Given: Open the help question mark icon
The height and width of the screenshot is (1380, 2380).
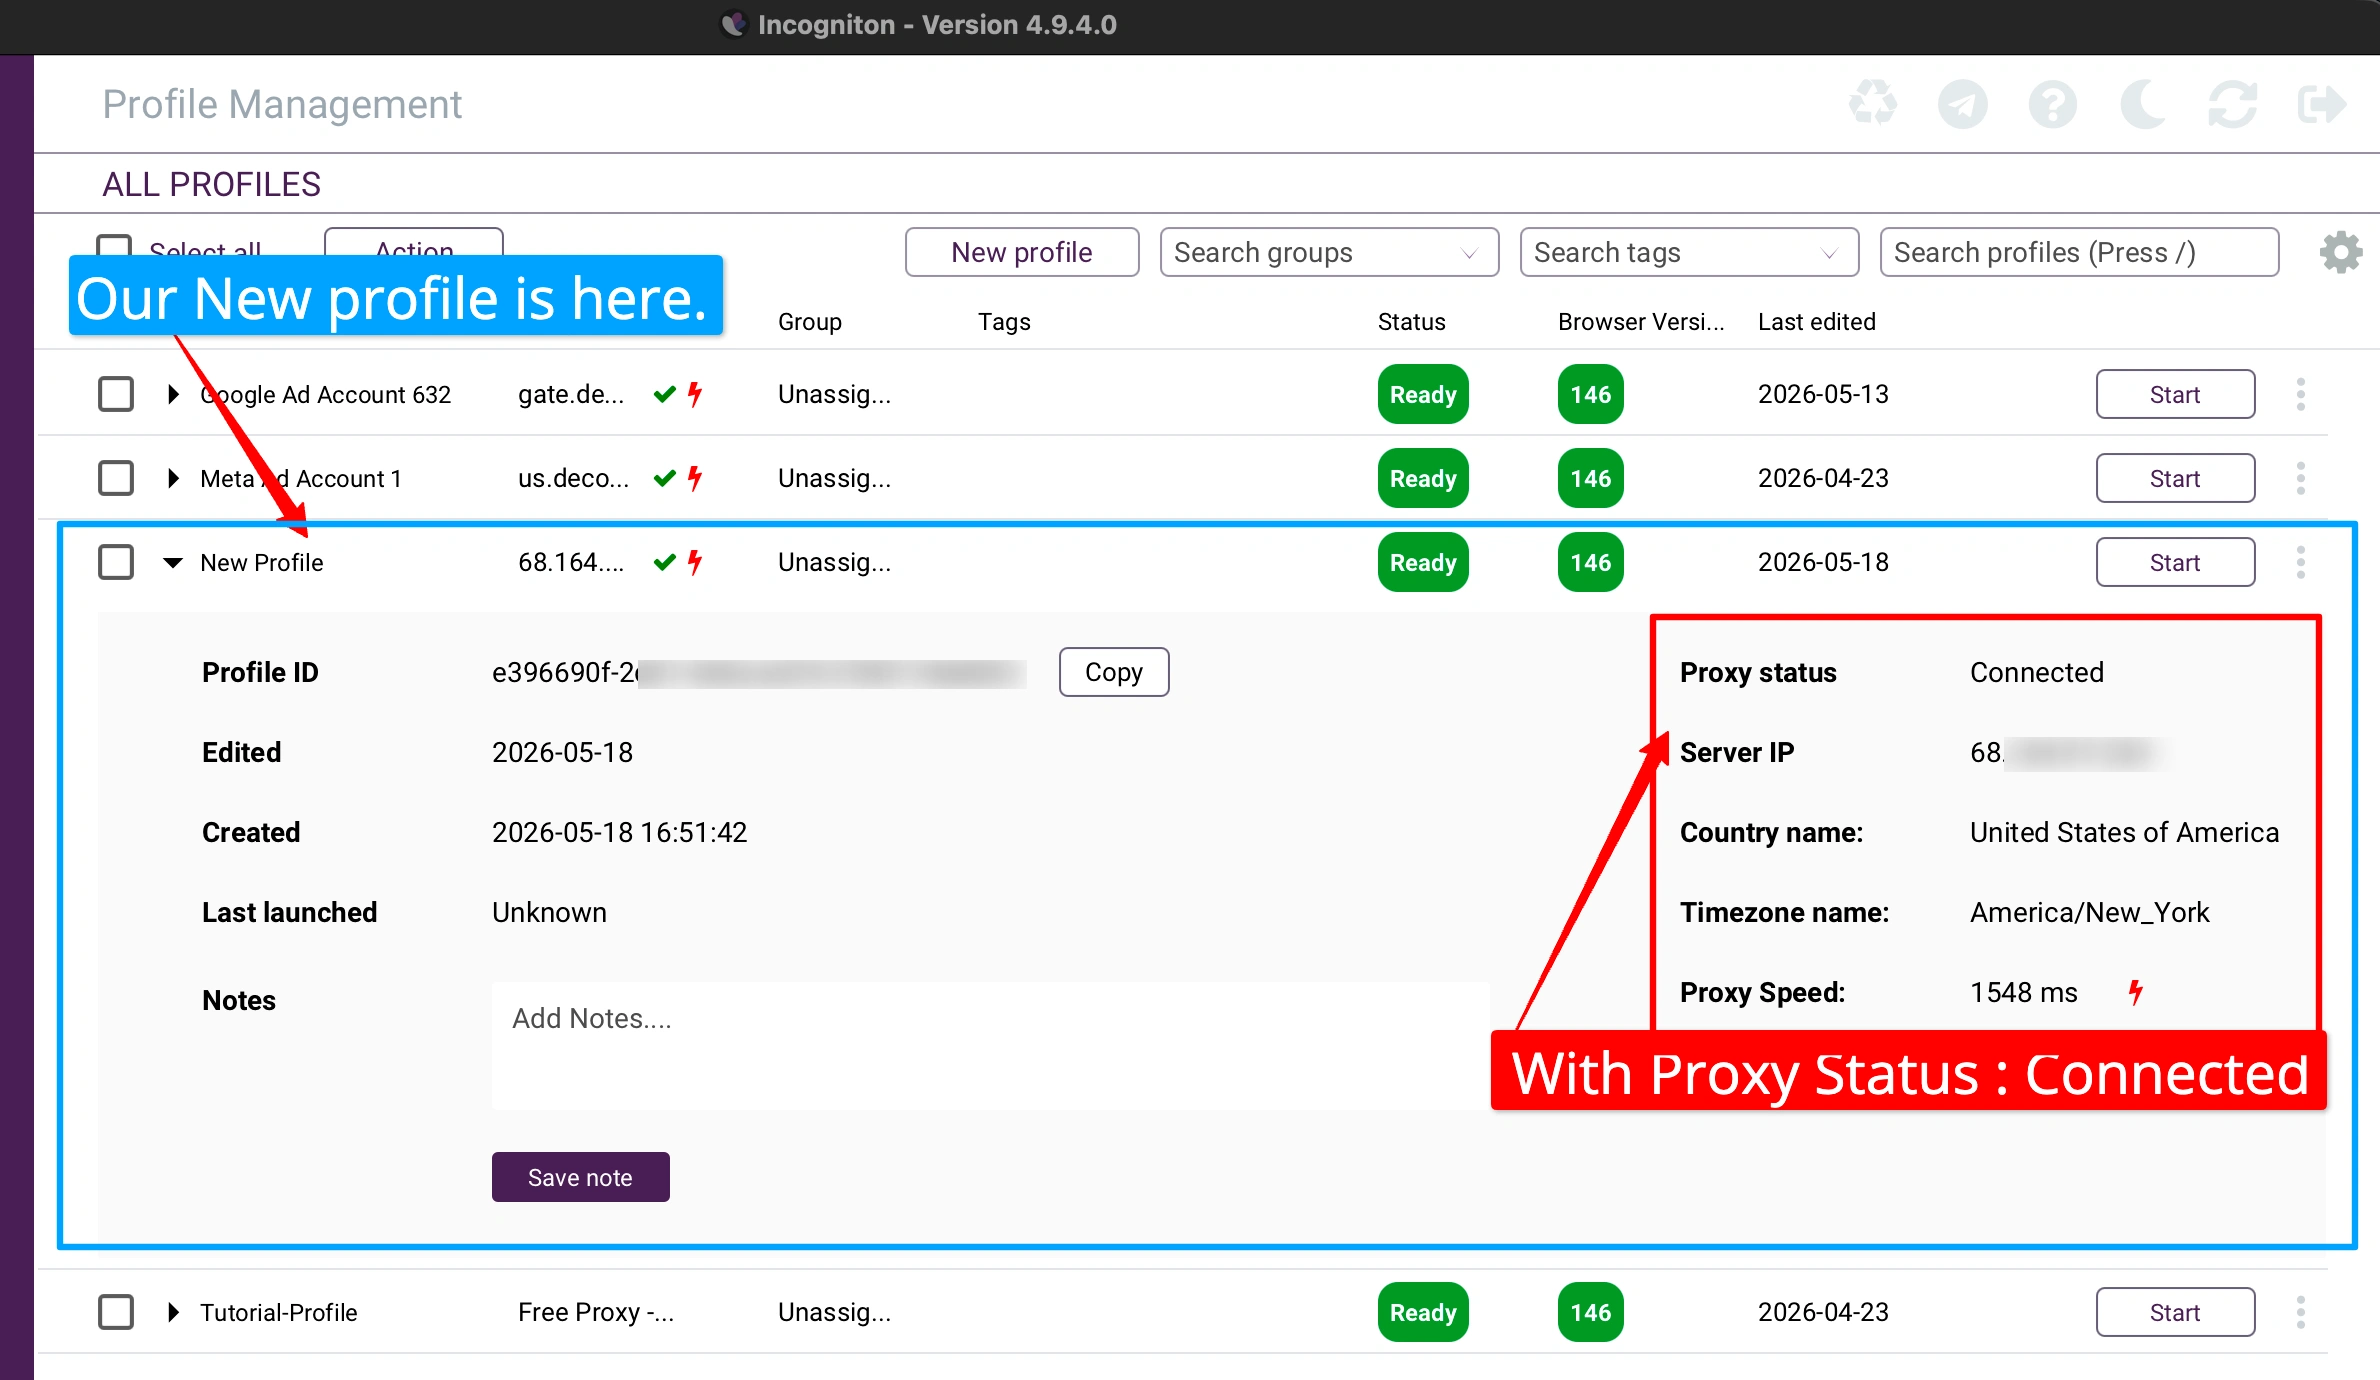Looking at the screenshot, I should pos(2052,104).
